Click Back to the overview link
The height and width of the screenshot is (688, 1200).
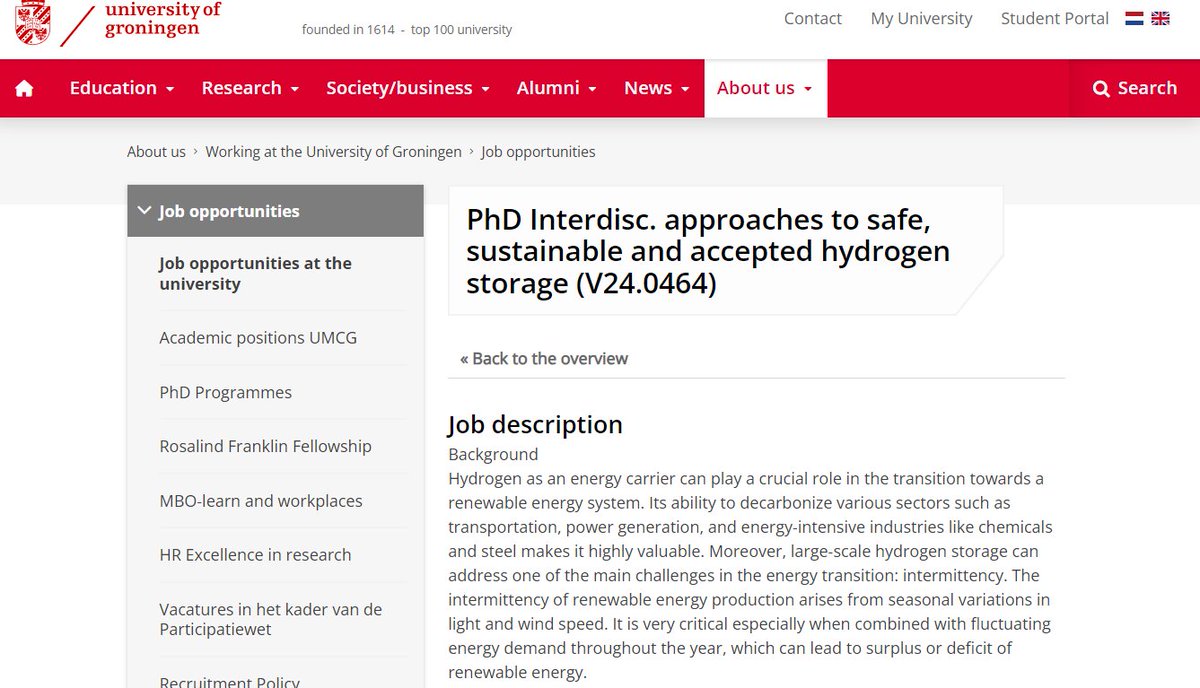tap(544, 358)
